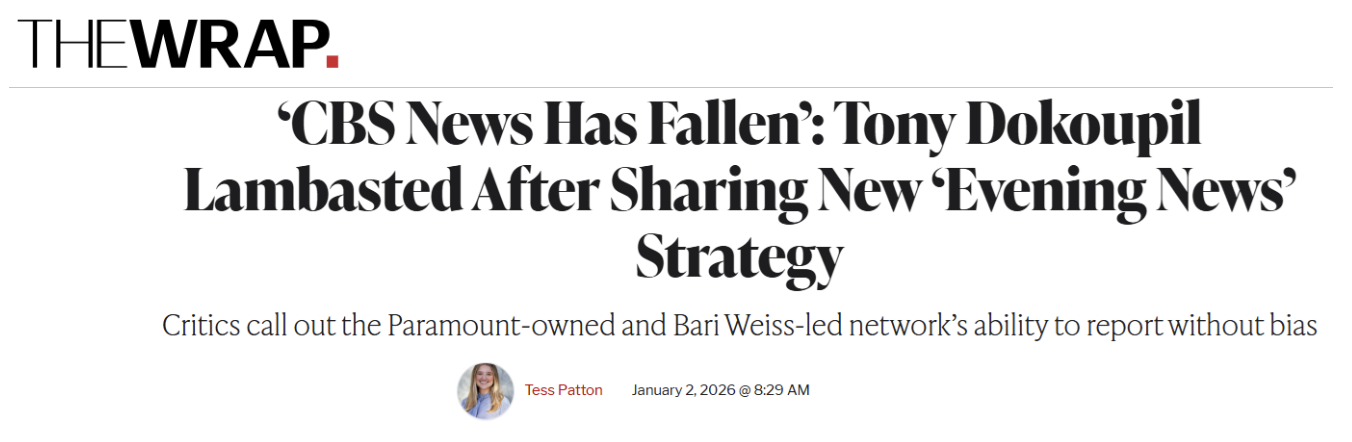The image size is (1352, 442).
Task: Open Tess Patton's author avatar photo
Action: (485, 390)
